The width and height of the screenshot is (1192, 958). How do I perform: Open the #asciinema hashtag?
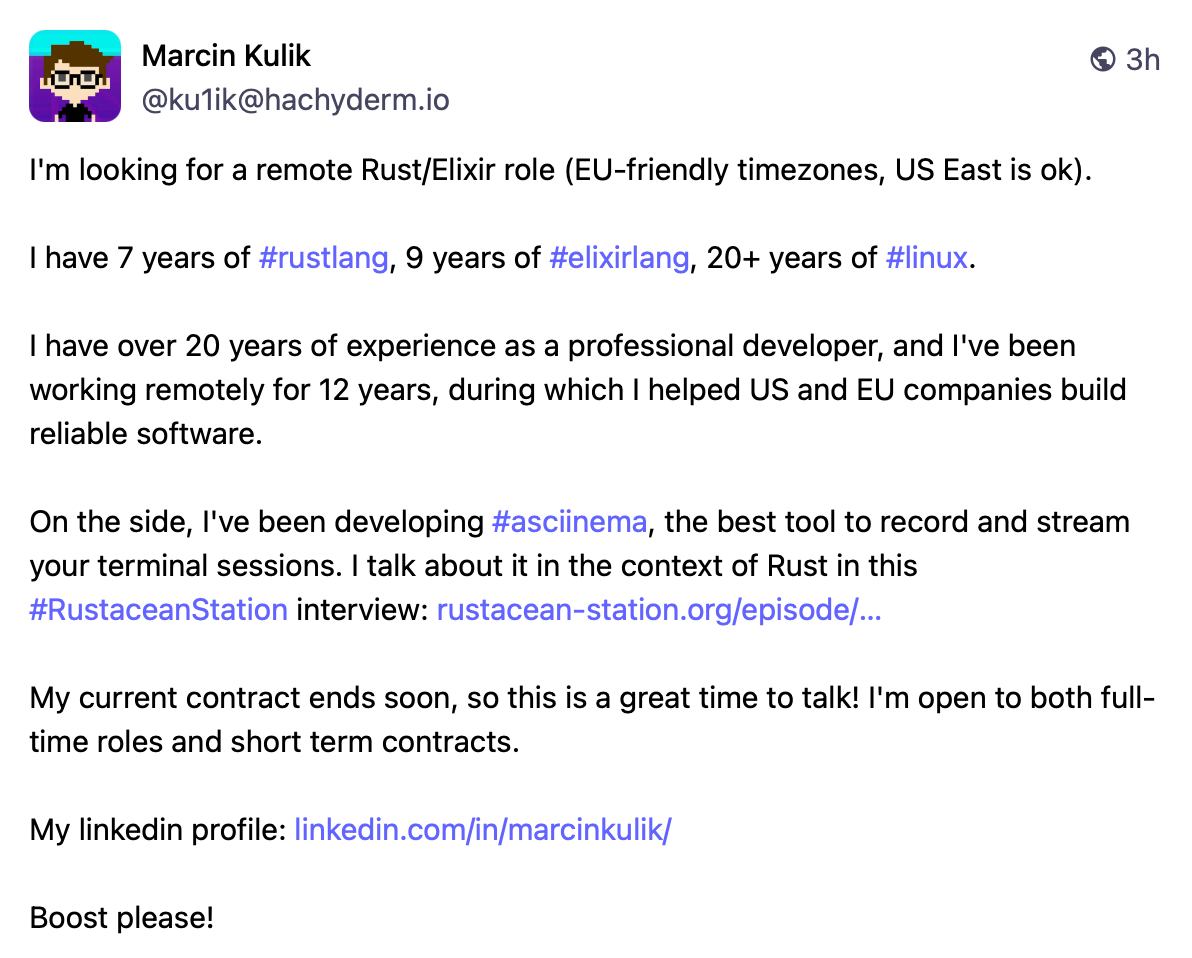click(570, 522)
